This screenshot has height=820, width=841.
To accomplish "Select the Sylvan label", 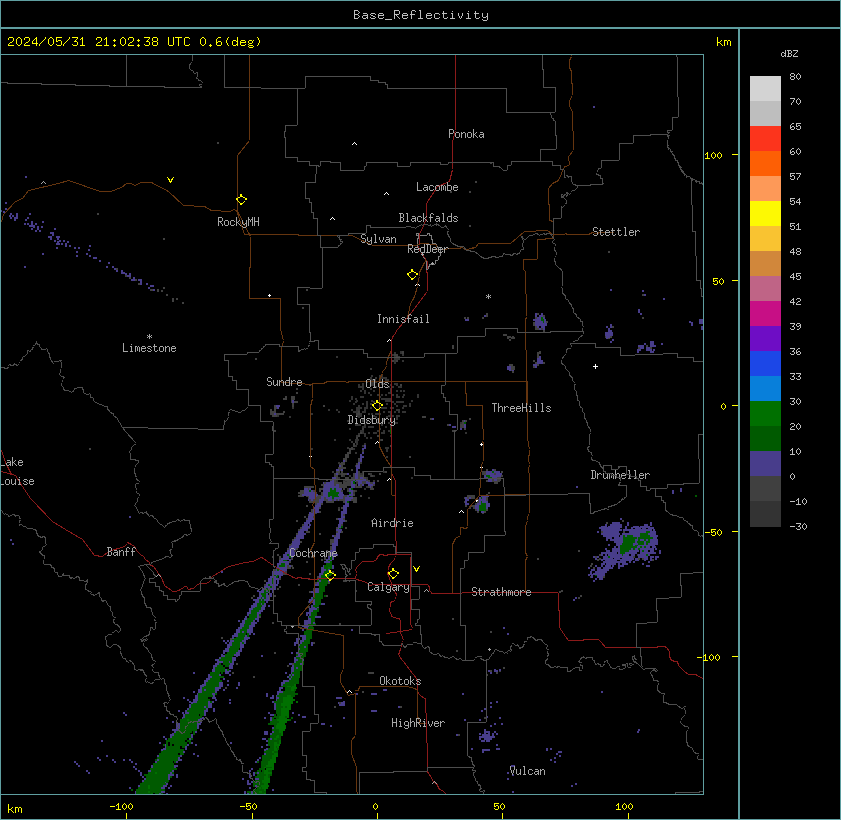I will (378, 239).
